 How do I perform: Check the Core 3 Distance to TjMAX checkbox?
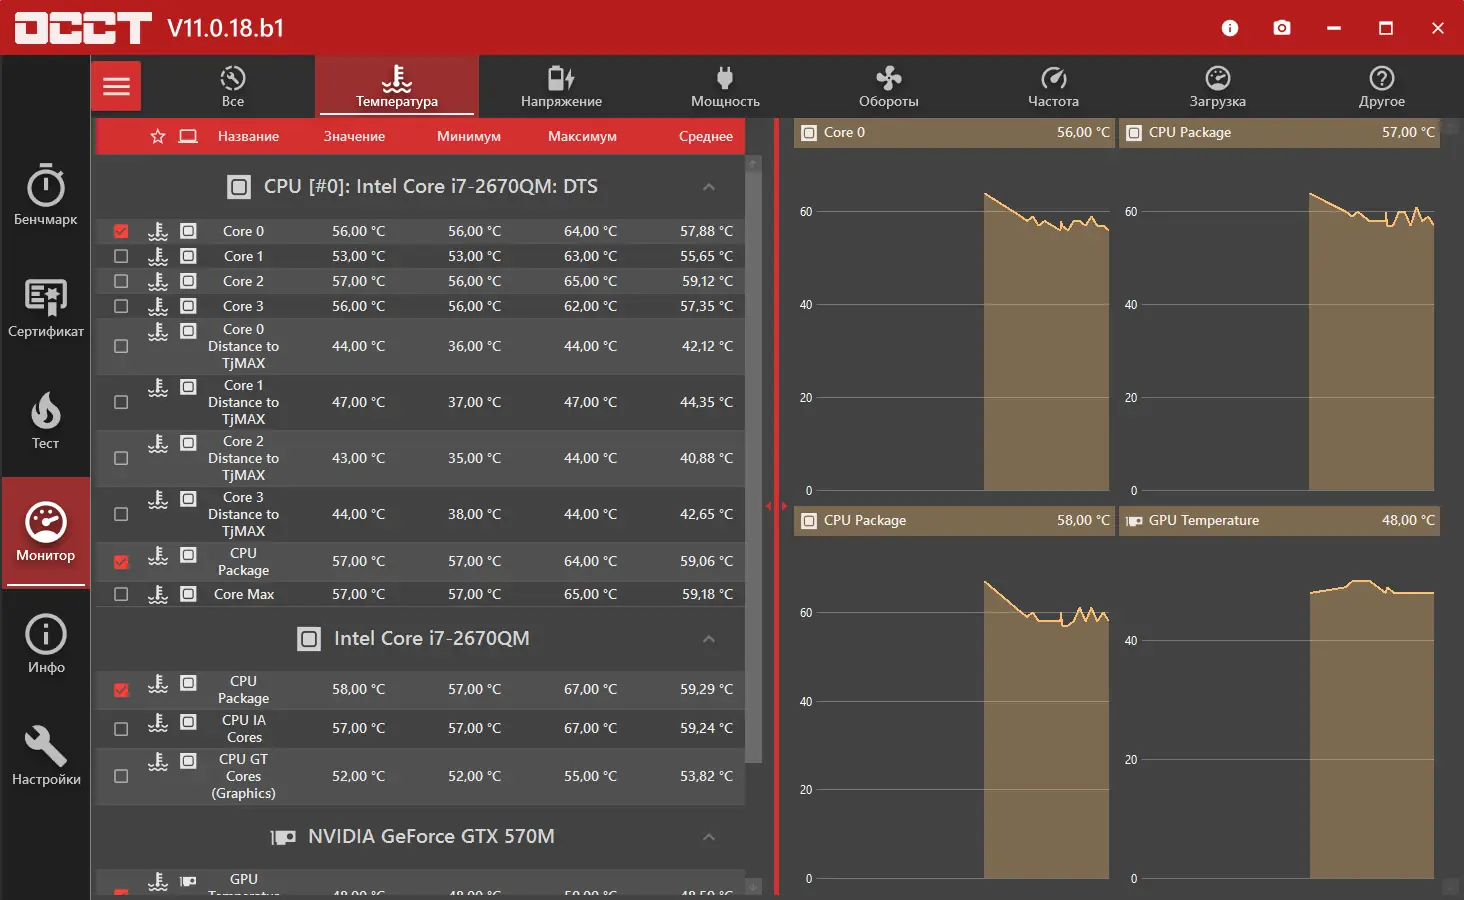[121, 514]
